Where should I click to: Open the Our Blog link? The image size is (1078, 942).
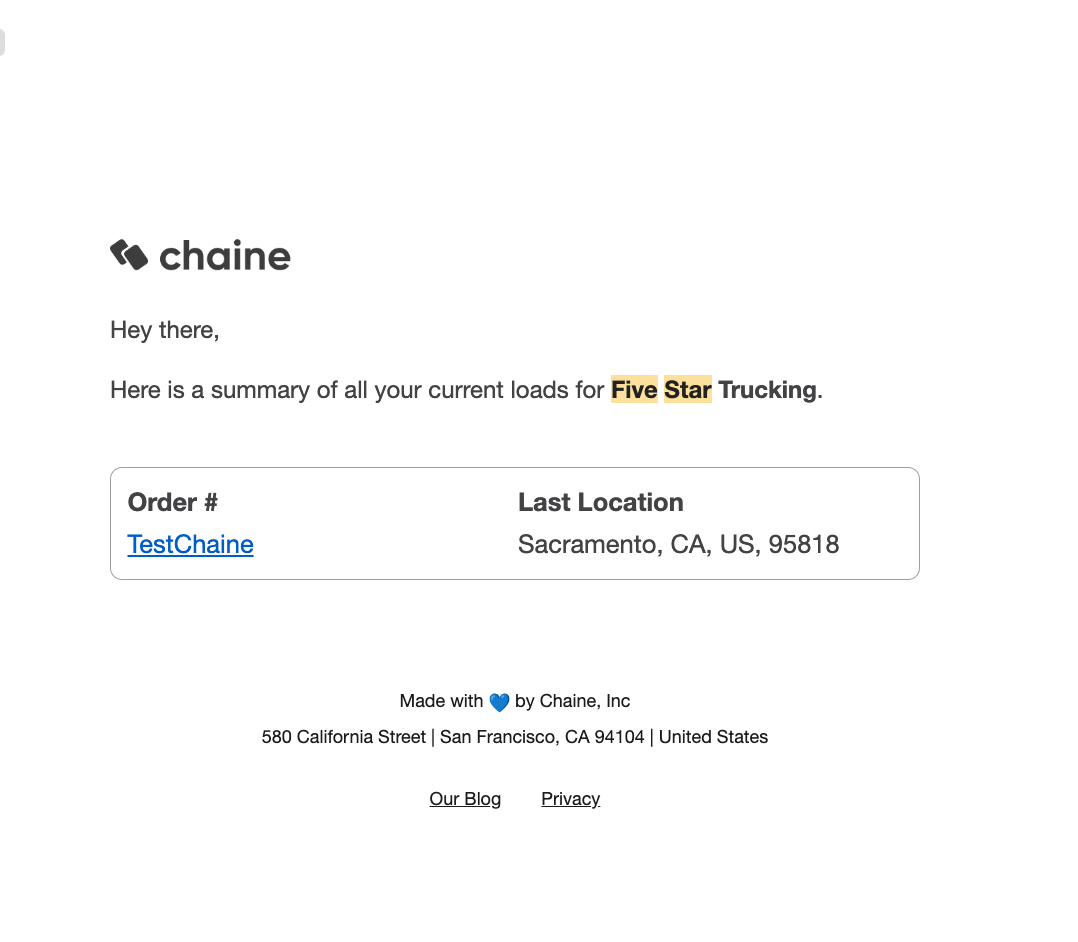tap(465, 799)
